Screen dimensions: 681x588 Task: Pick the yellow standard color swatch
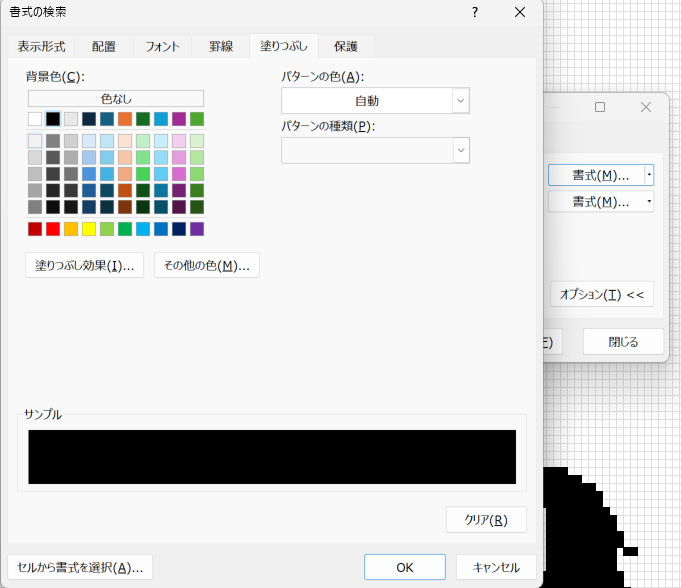pos(89,229)
